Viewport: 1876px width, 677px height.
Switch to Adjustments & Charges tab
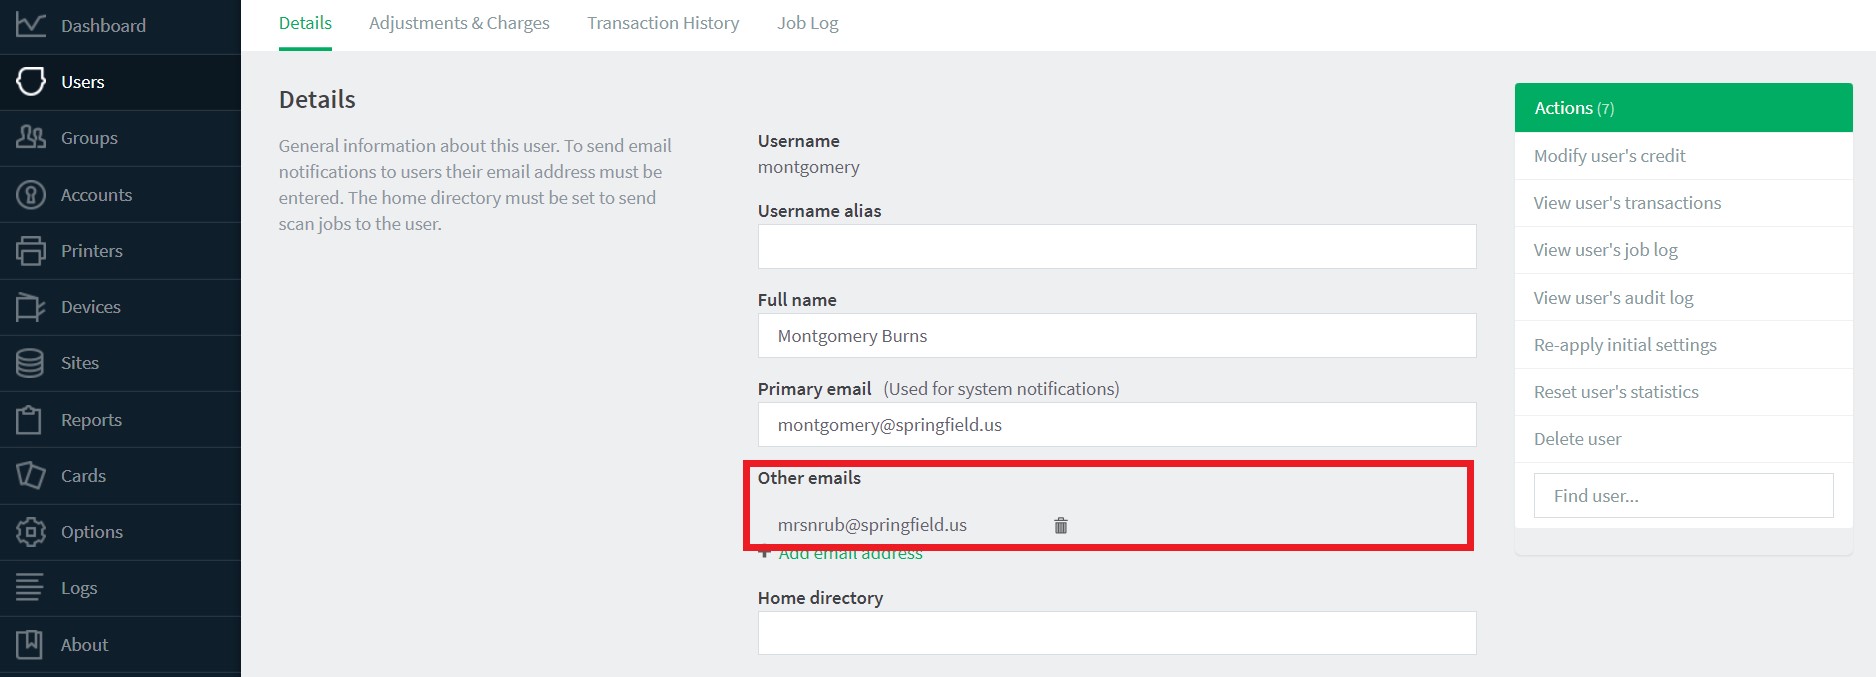(x=459, y=23)
